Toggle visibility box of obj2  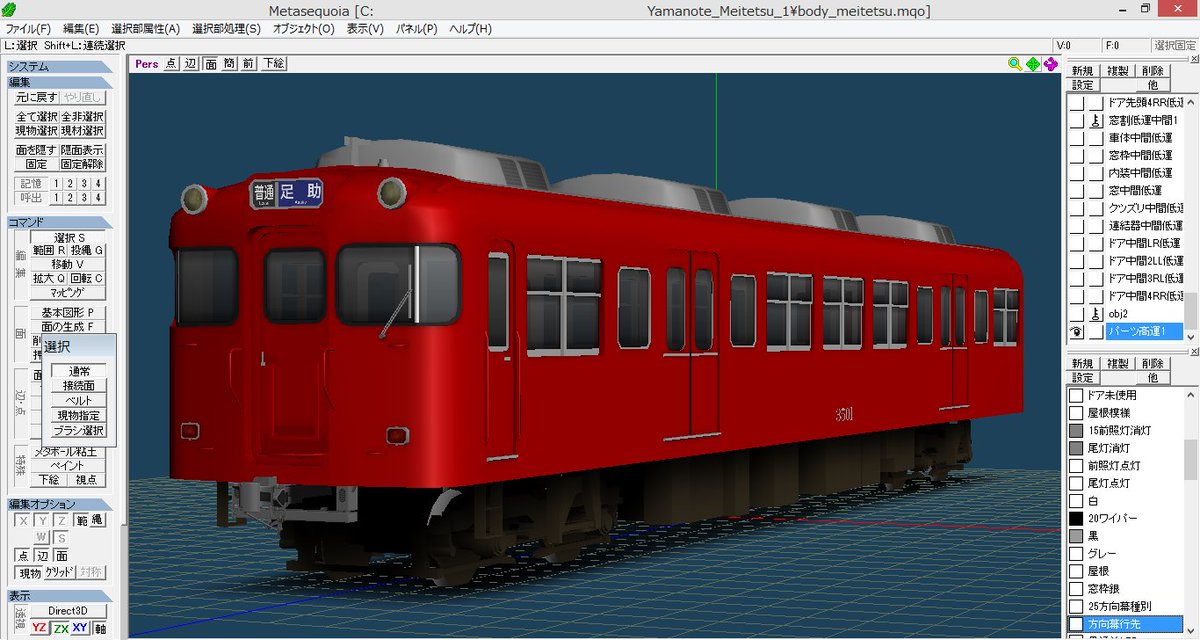tap(1076, 314)
